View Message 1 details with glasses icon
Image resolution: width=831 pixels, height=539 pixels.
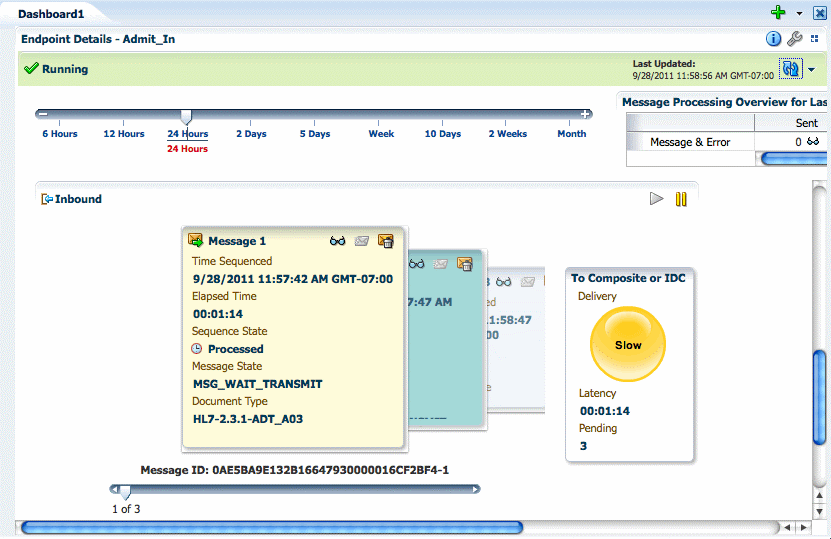point(338,241)
